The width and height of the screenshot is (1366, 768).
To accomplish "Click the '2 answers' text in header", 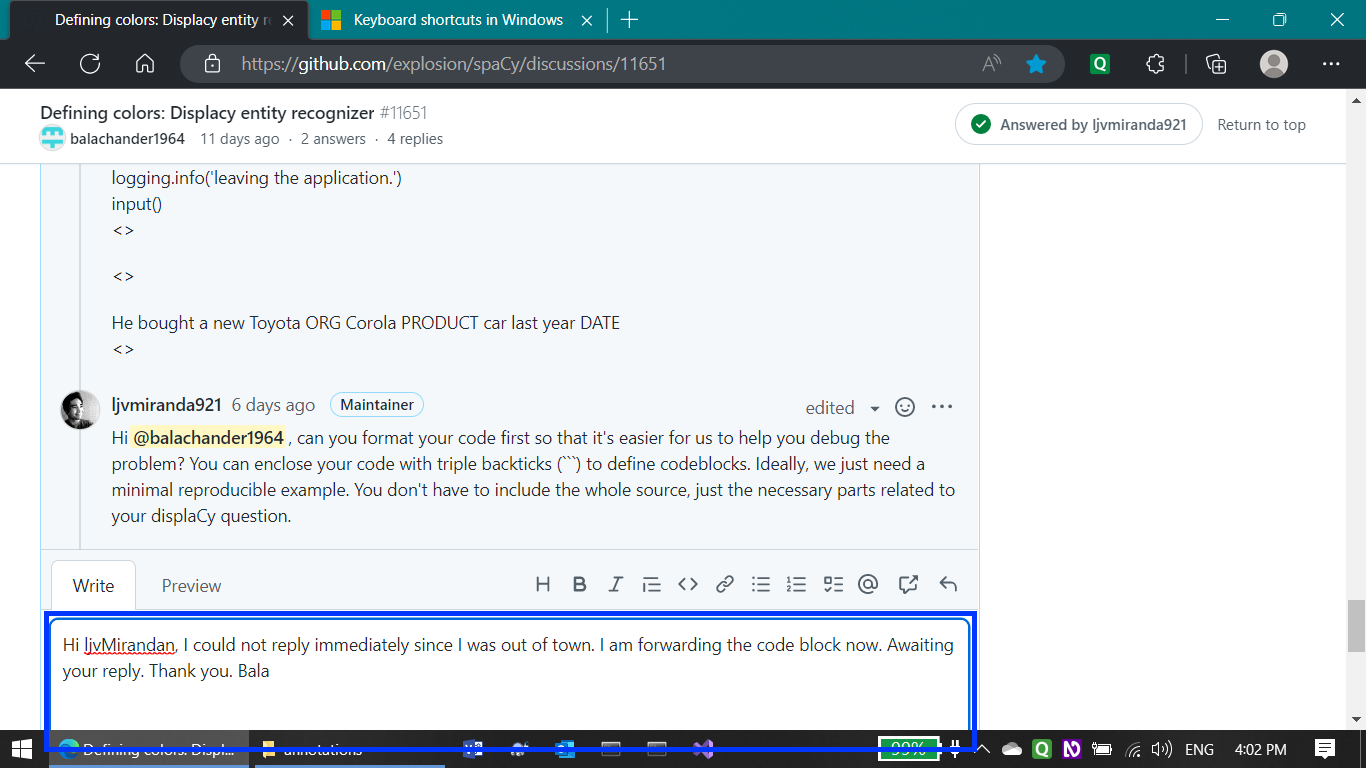I will coord(333,139).
